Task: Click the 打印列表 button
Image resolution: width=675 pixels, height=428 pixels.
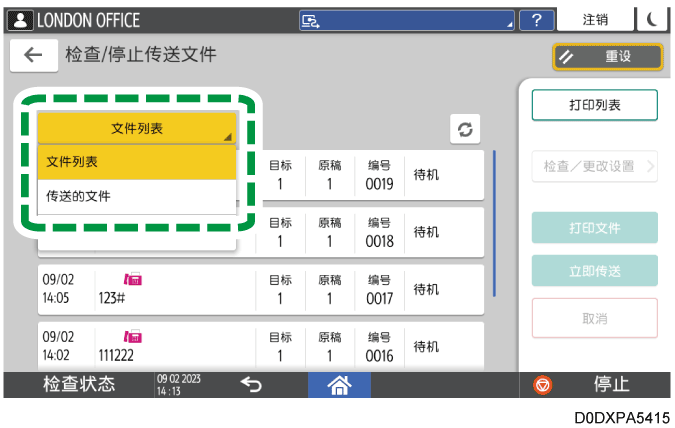Action: pos(594,105)
